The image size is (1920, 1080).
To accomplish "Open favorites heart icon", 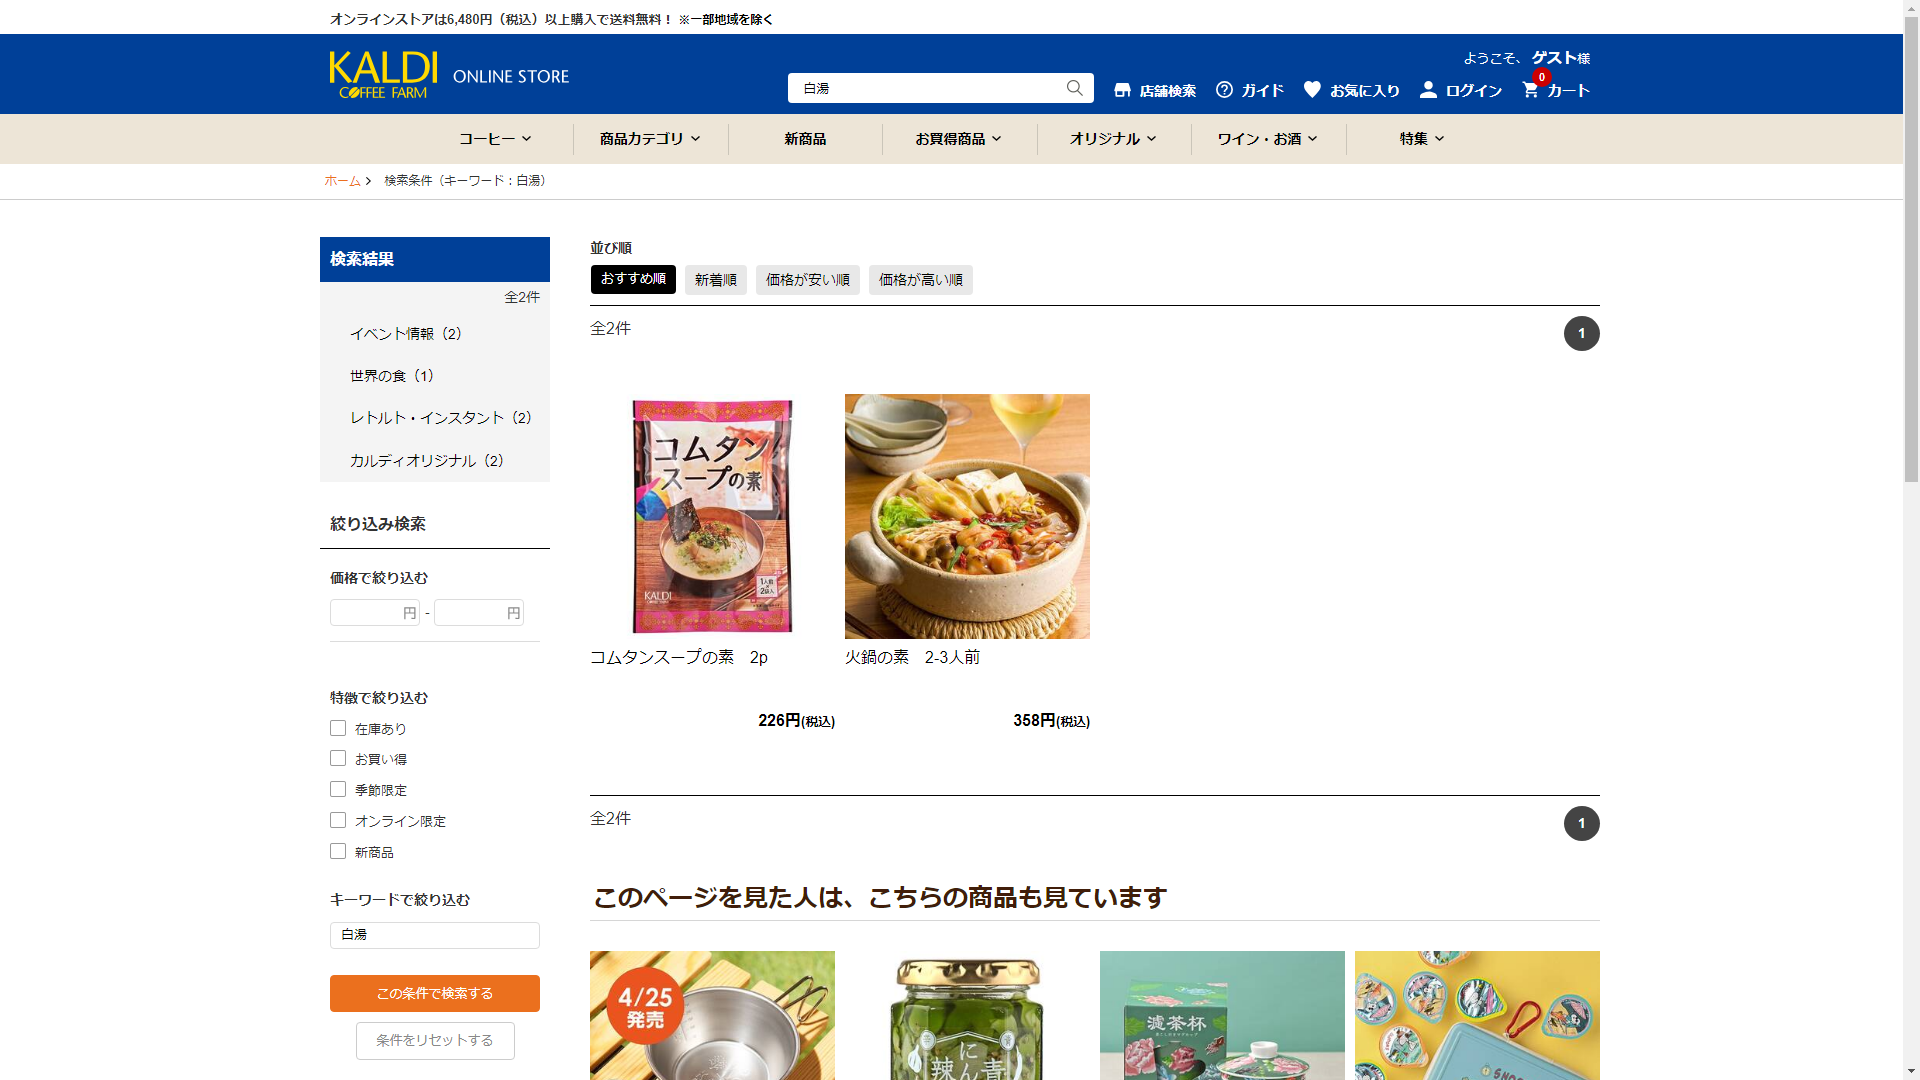I will coord(1312,89).
